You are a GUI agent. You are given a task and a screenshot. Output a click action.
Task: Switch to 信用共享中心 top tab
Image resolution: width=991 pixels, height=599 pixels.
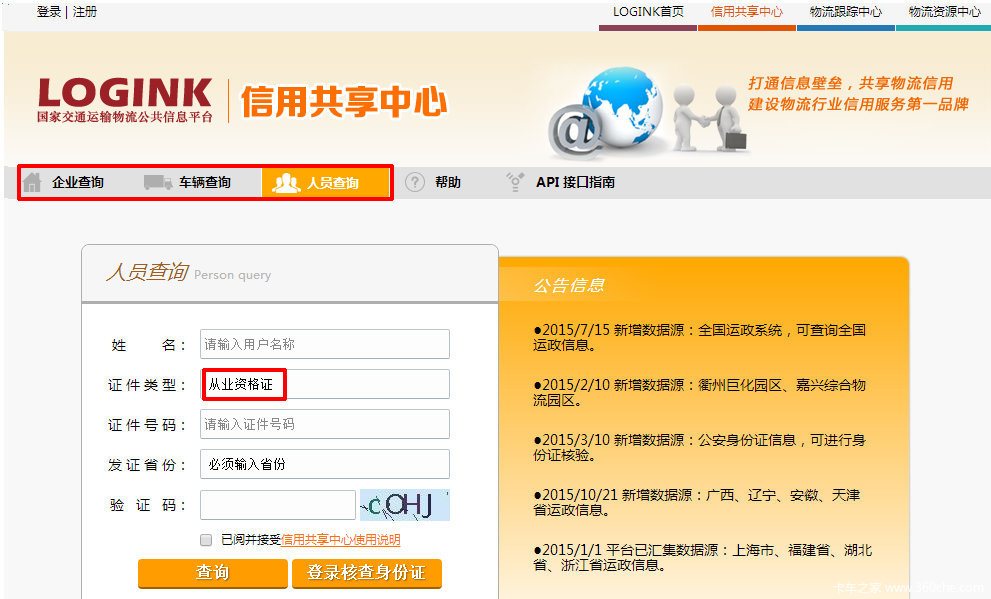[746, 12]
